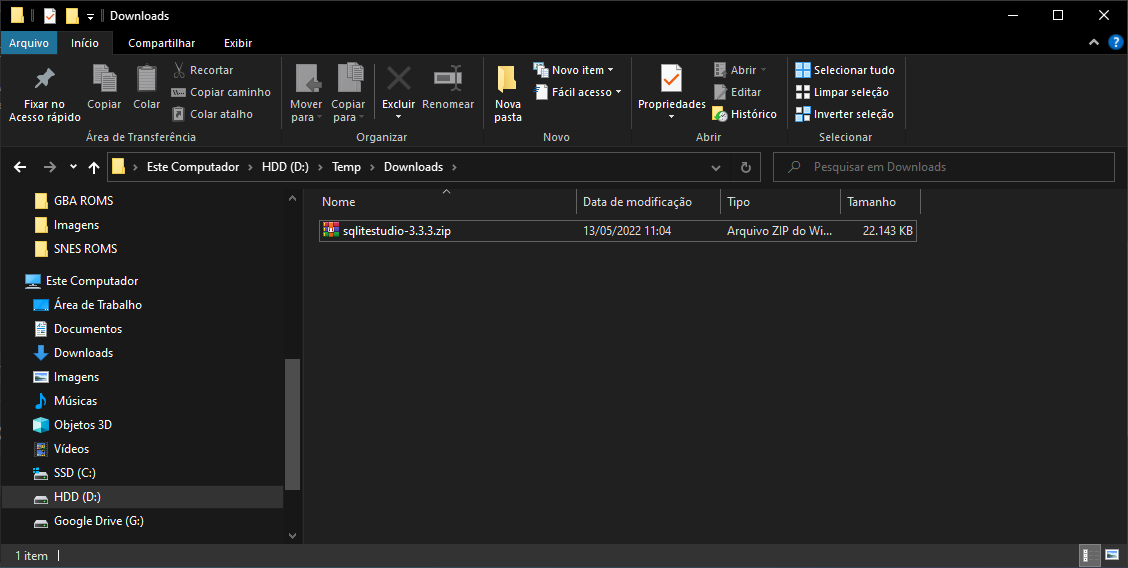Image resolution: width=1128 pixels, height=568 pixels.
Task: Click the title bar Properties checkmark icon
Action: pyautogui.click(x=50, y=15)
